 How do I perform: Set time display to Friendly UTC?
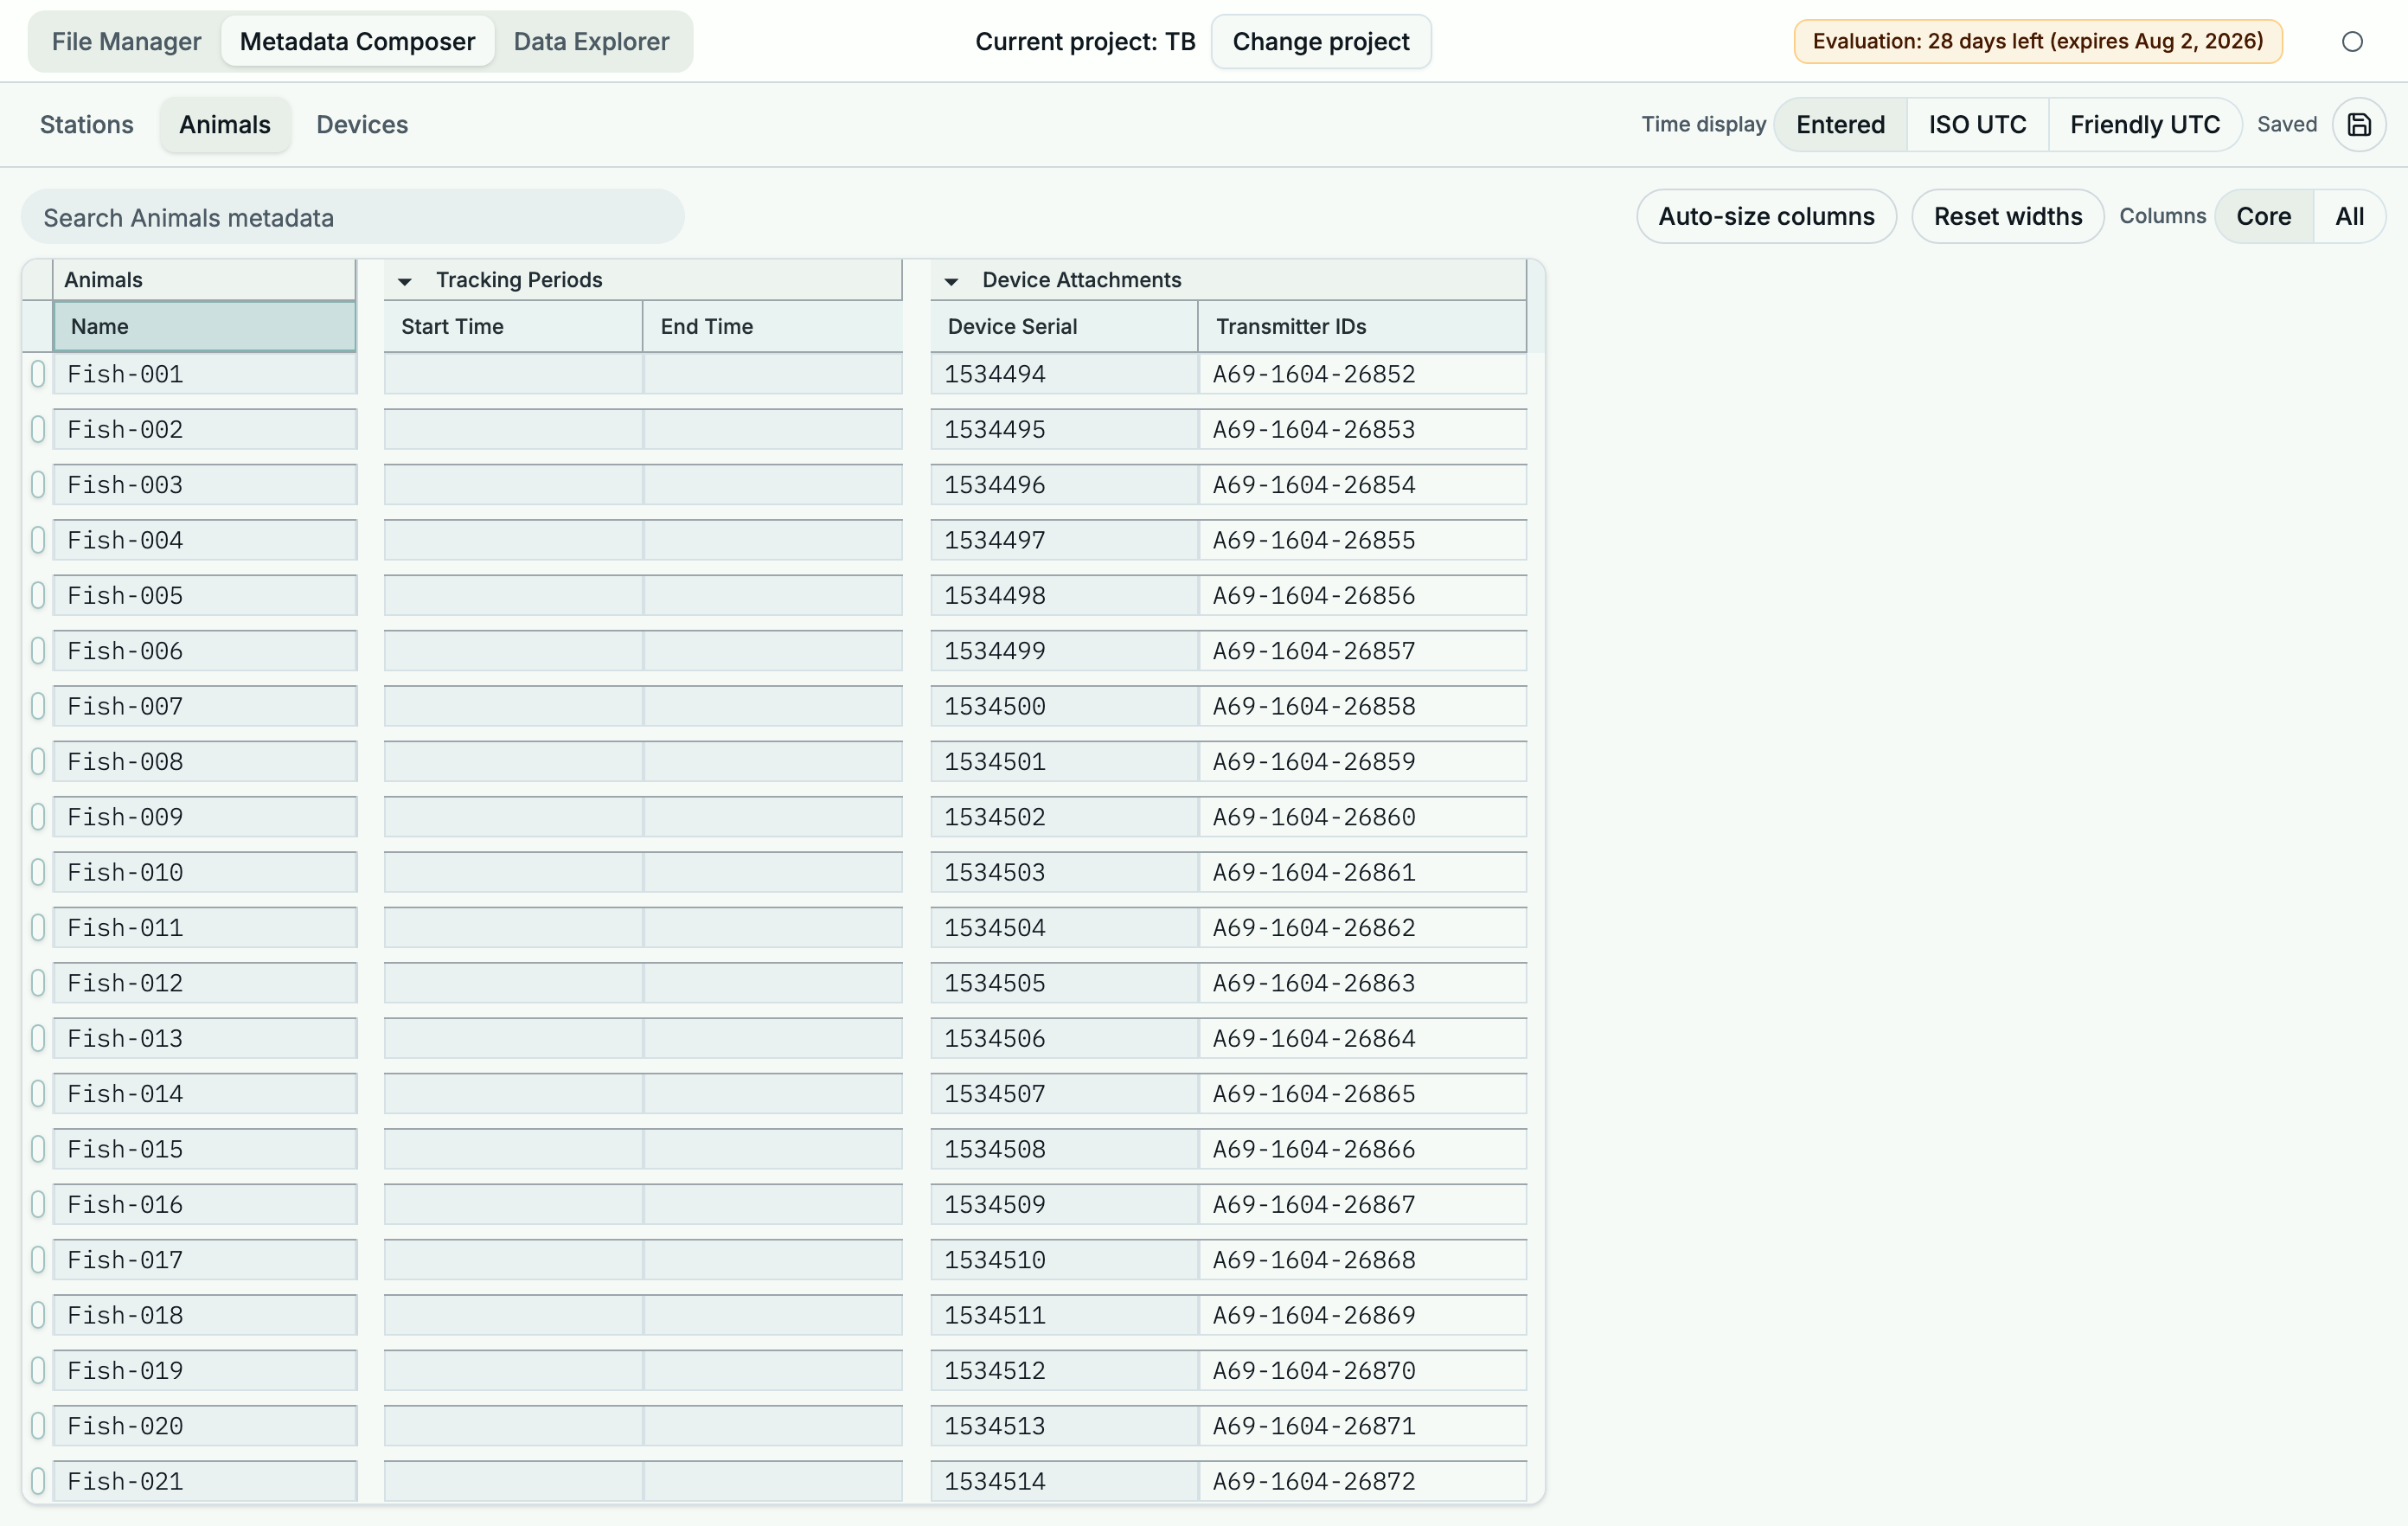2144,124
